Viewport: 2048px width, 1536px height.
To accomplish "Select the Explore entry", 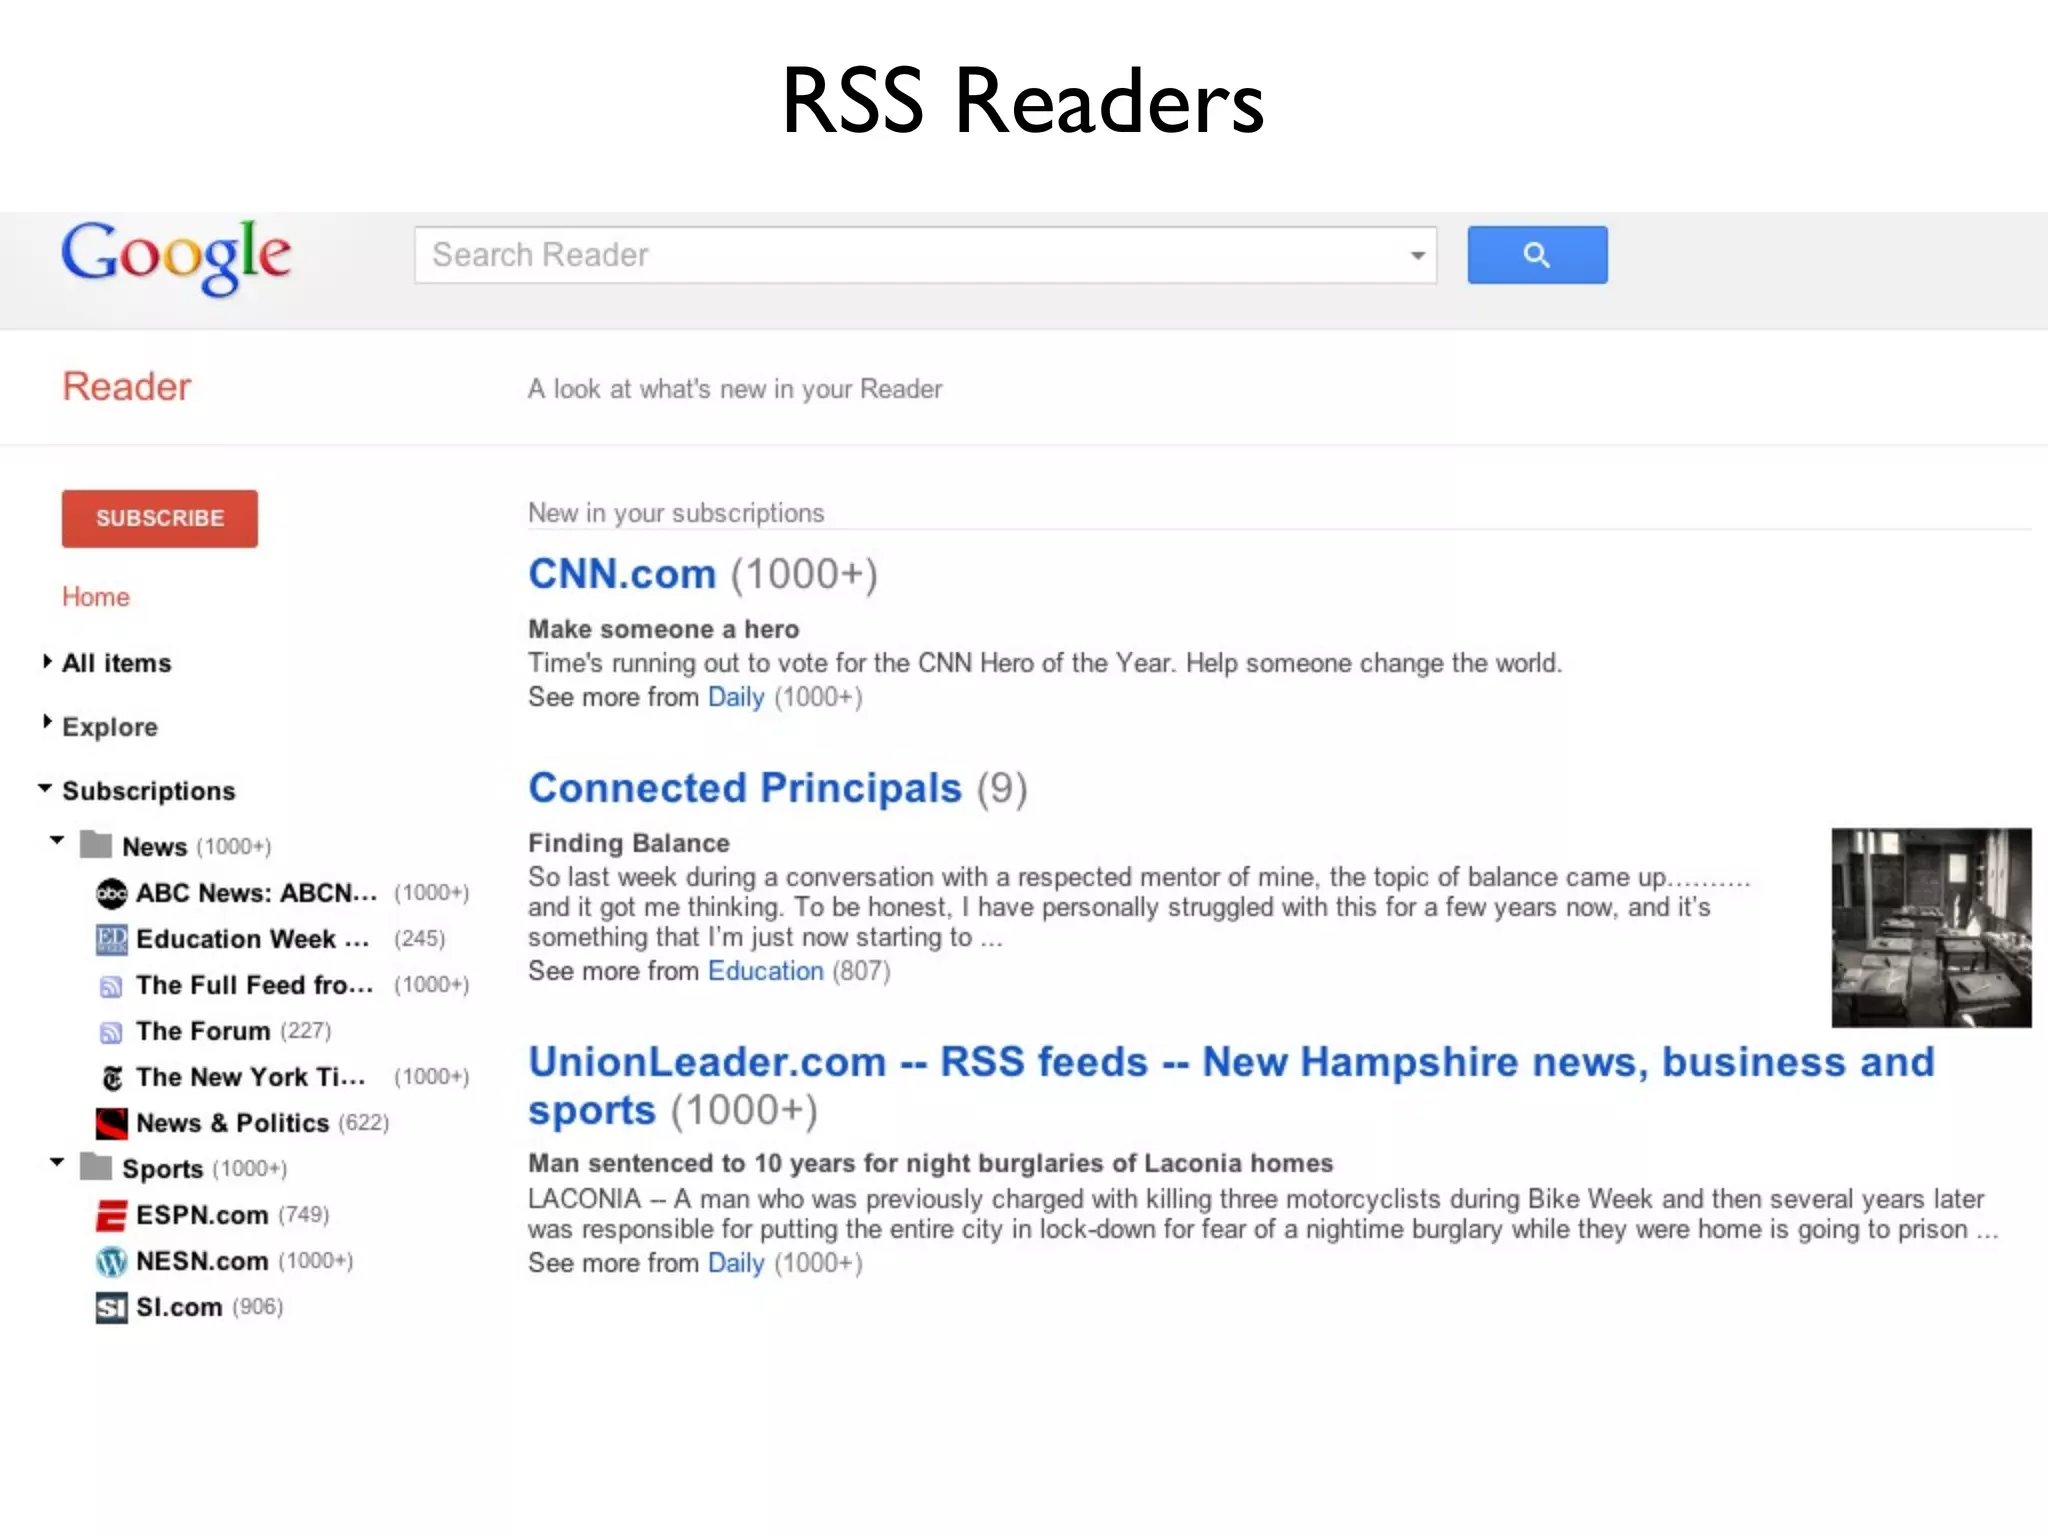I will 110,727.
